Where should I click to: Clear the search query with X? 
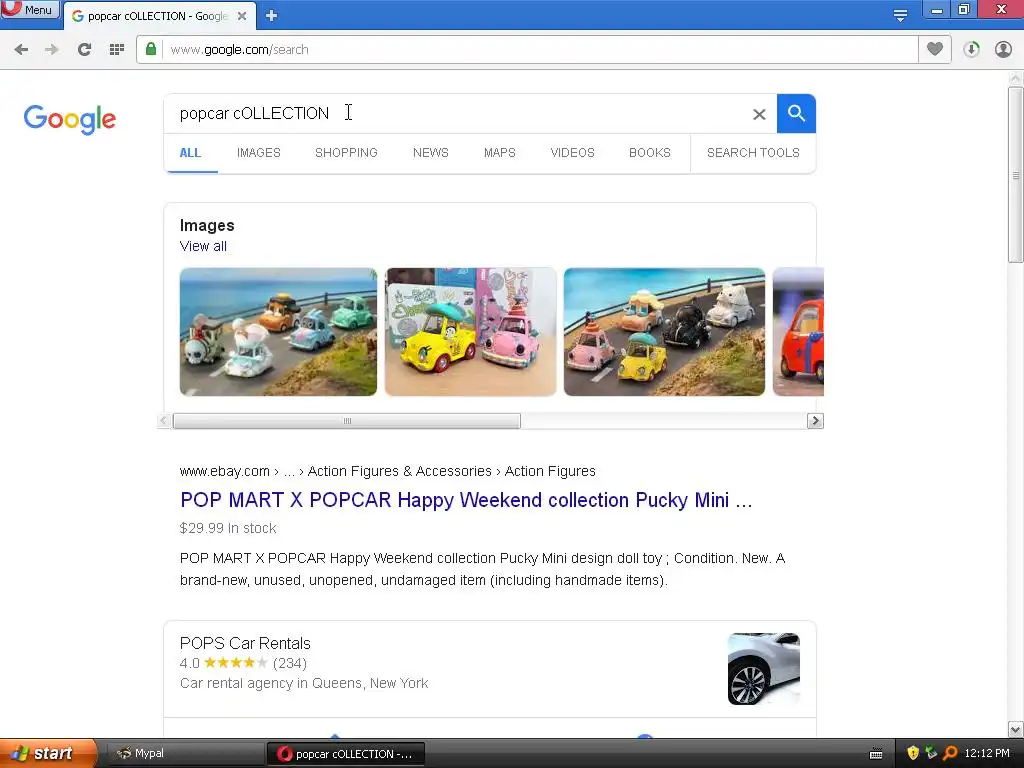pos(759,114)
